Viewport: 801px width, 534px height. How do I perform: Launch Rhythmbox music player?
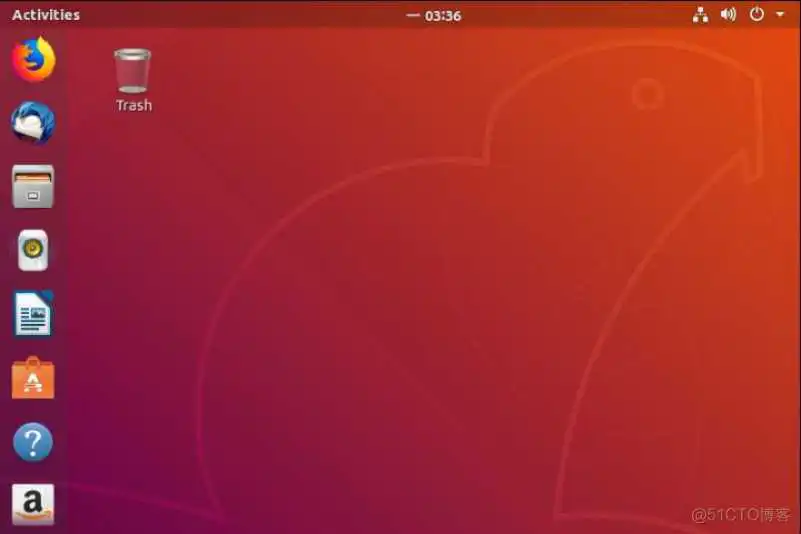coord(33,250)
